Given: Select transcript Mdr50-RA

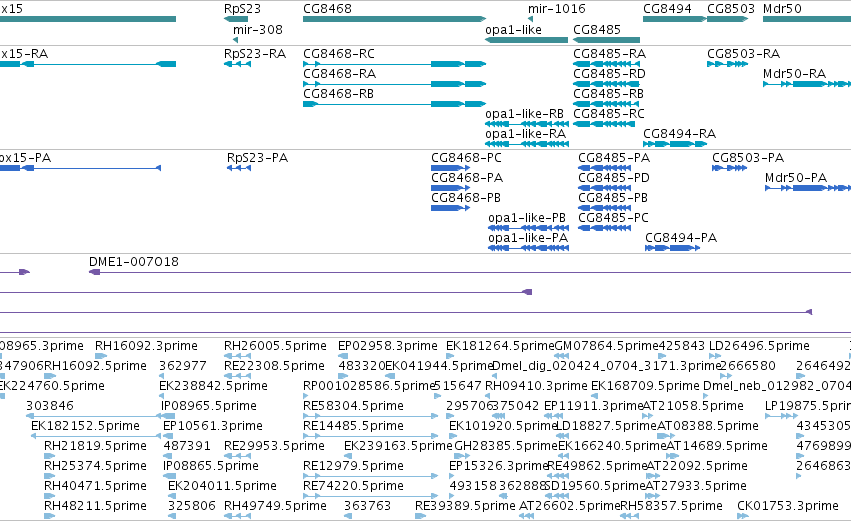Looking at the screenshot, I should 795,74.
